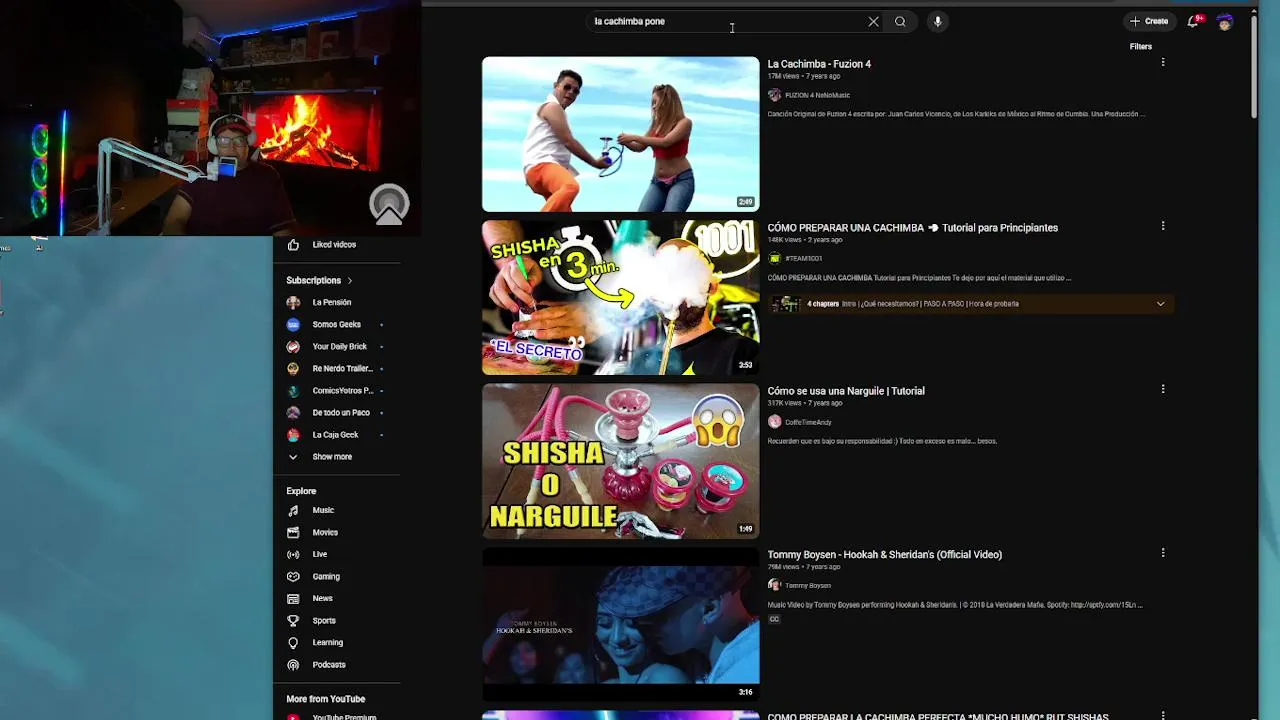The width and height of the screenshot is (1280, 720).
Task: Open the Tommy Boysen channel avatar
Action: [x=774, y=585]
